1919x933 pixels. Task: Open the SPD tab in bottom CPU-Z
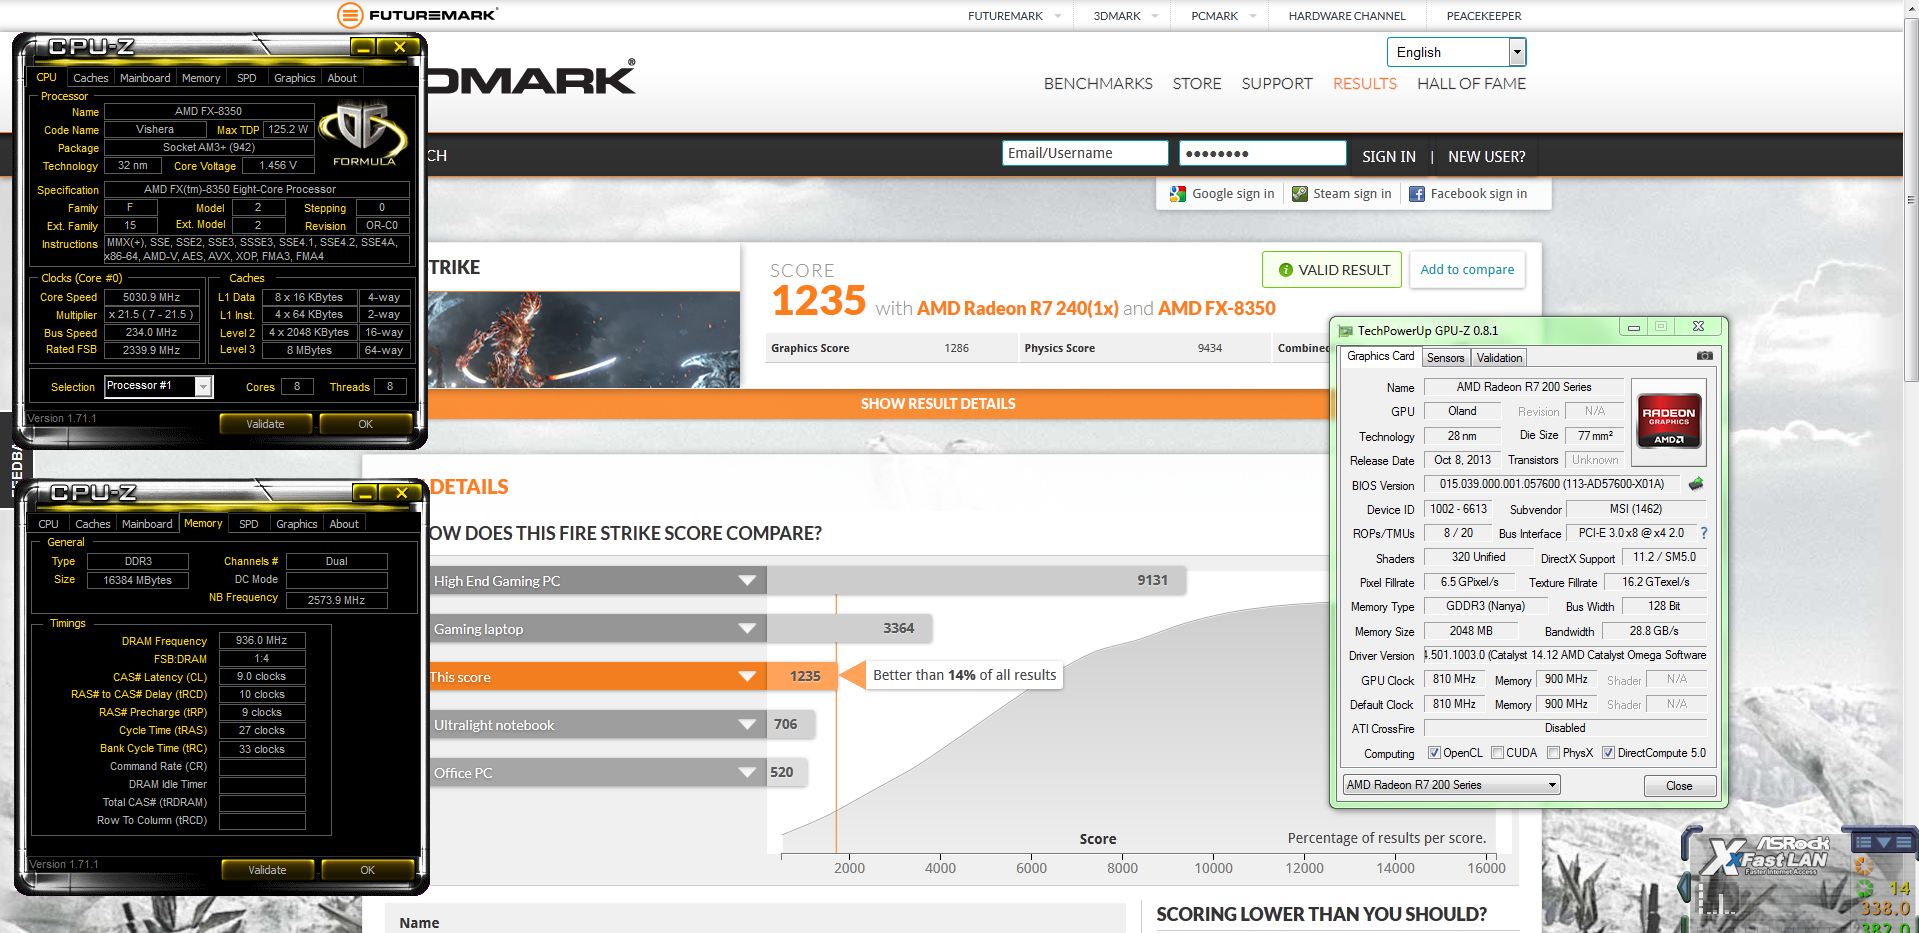tap(248, 524)
